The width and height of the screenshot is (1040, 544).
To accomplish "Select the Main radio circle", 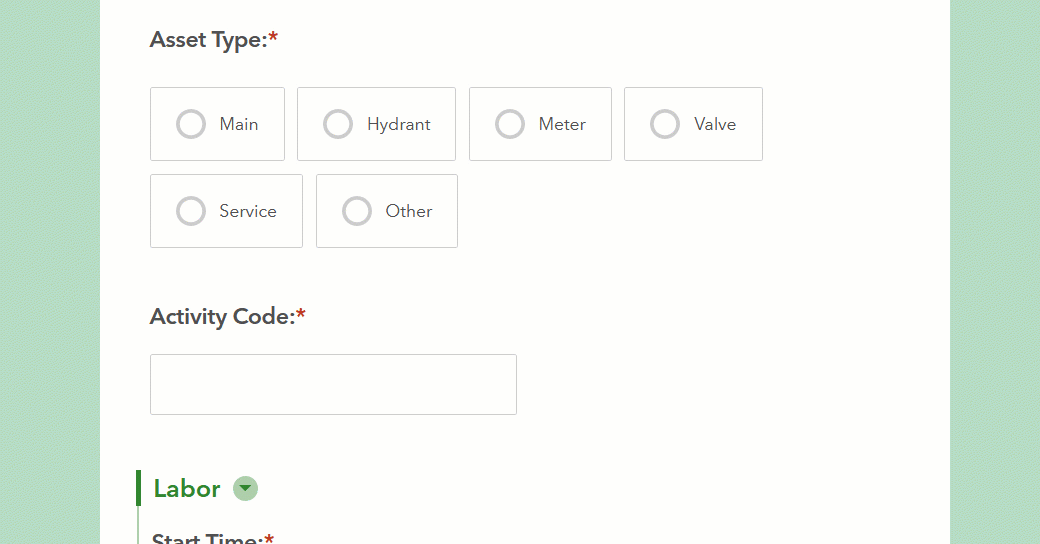I will click(191, 124).
